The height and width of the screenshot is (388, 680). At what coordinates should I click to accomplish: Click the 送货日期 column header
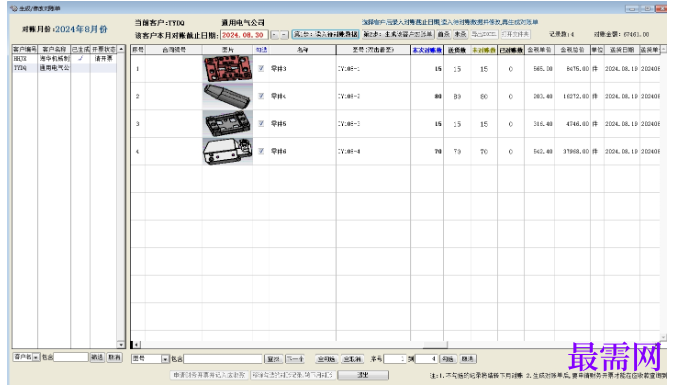pyautogui.click(x=622, y=50)
